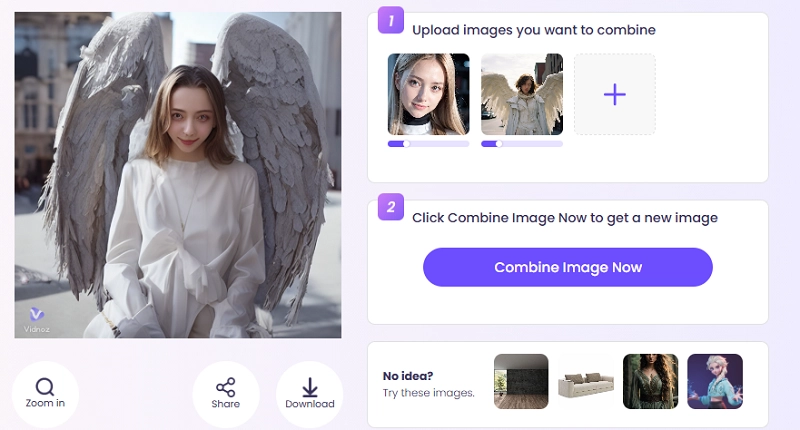
Task: Click the purple step 2 badge
Action: (391, 208)
